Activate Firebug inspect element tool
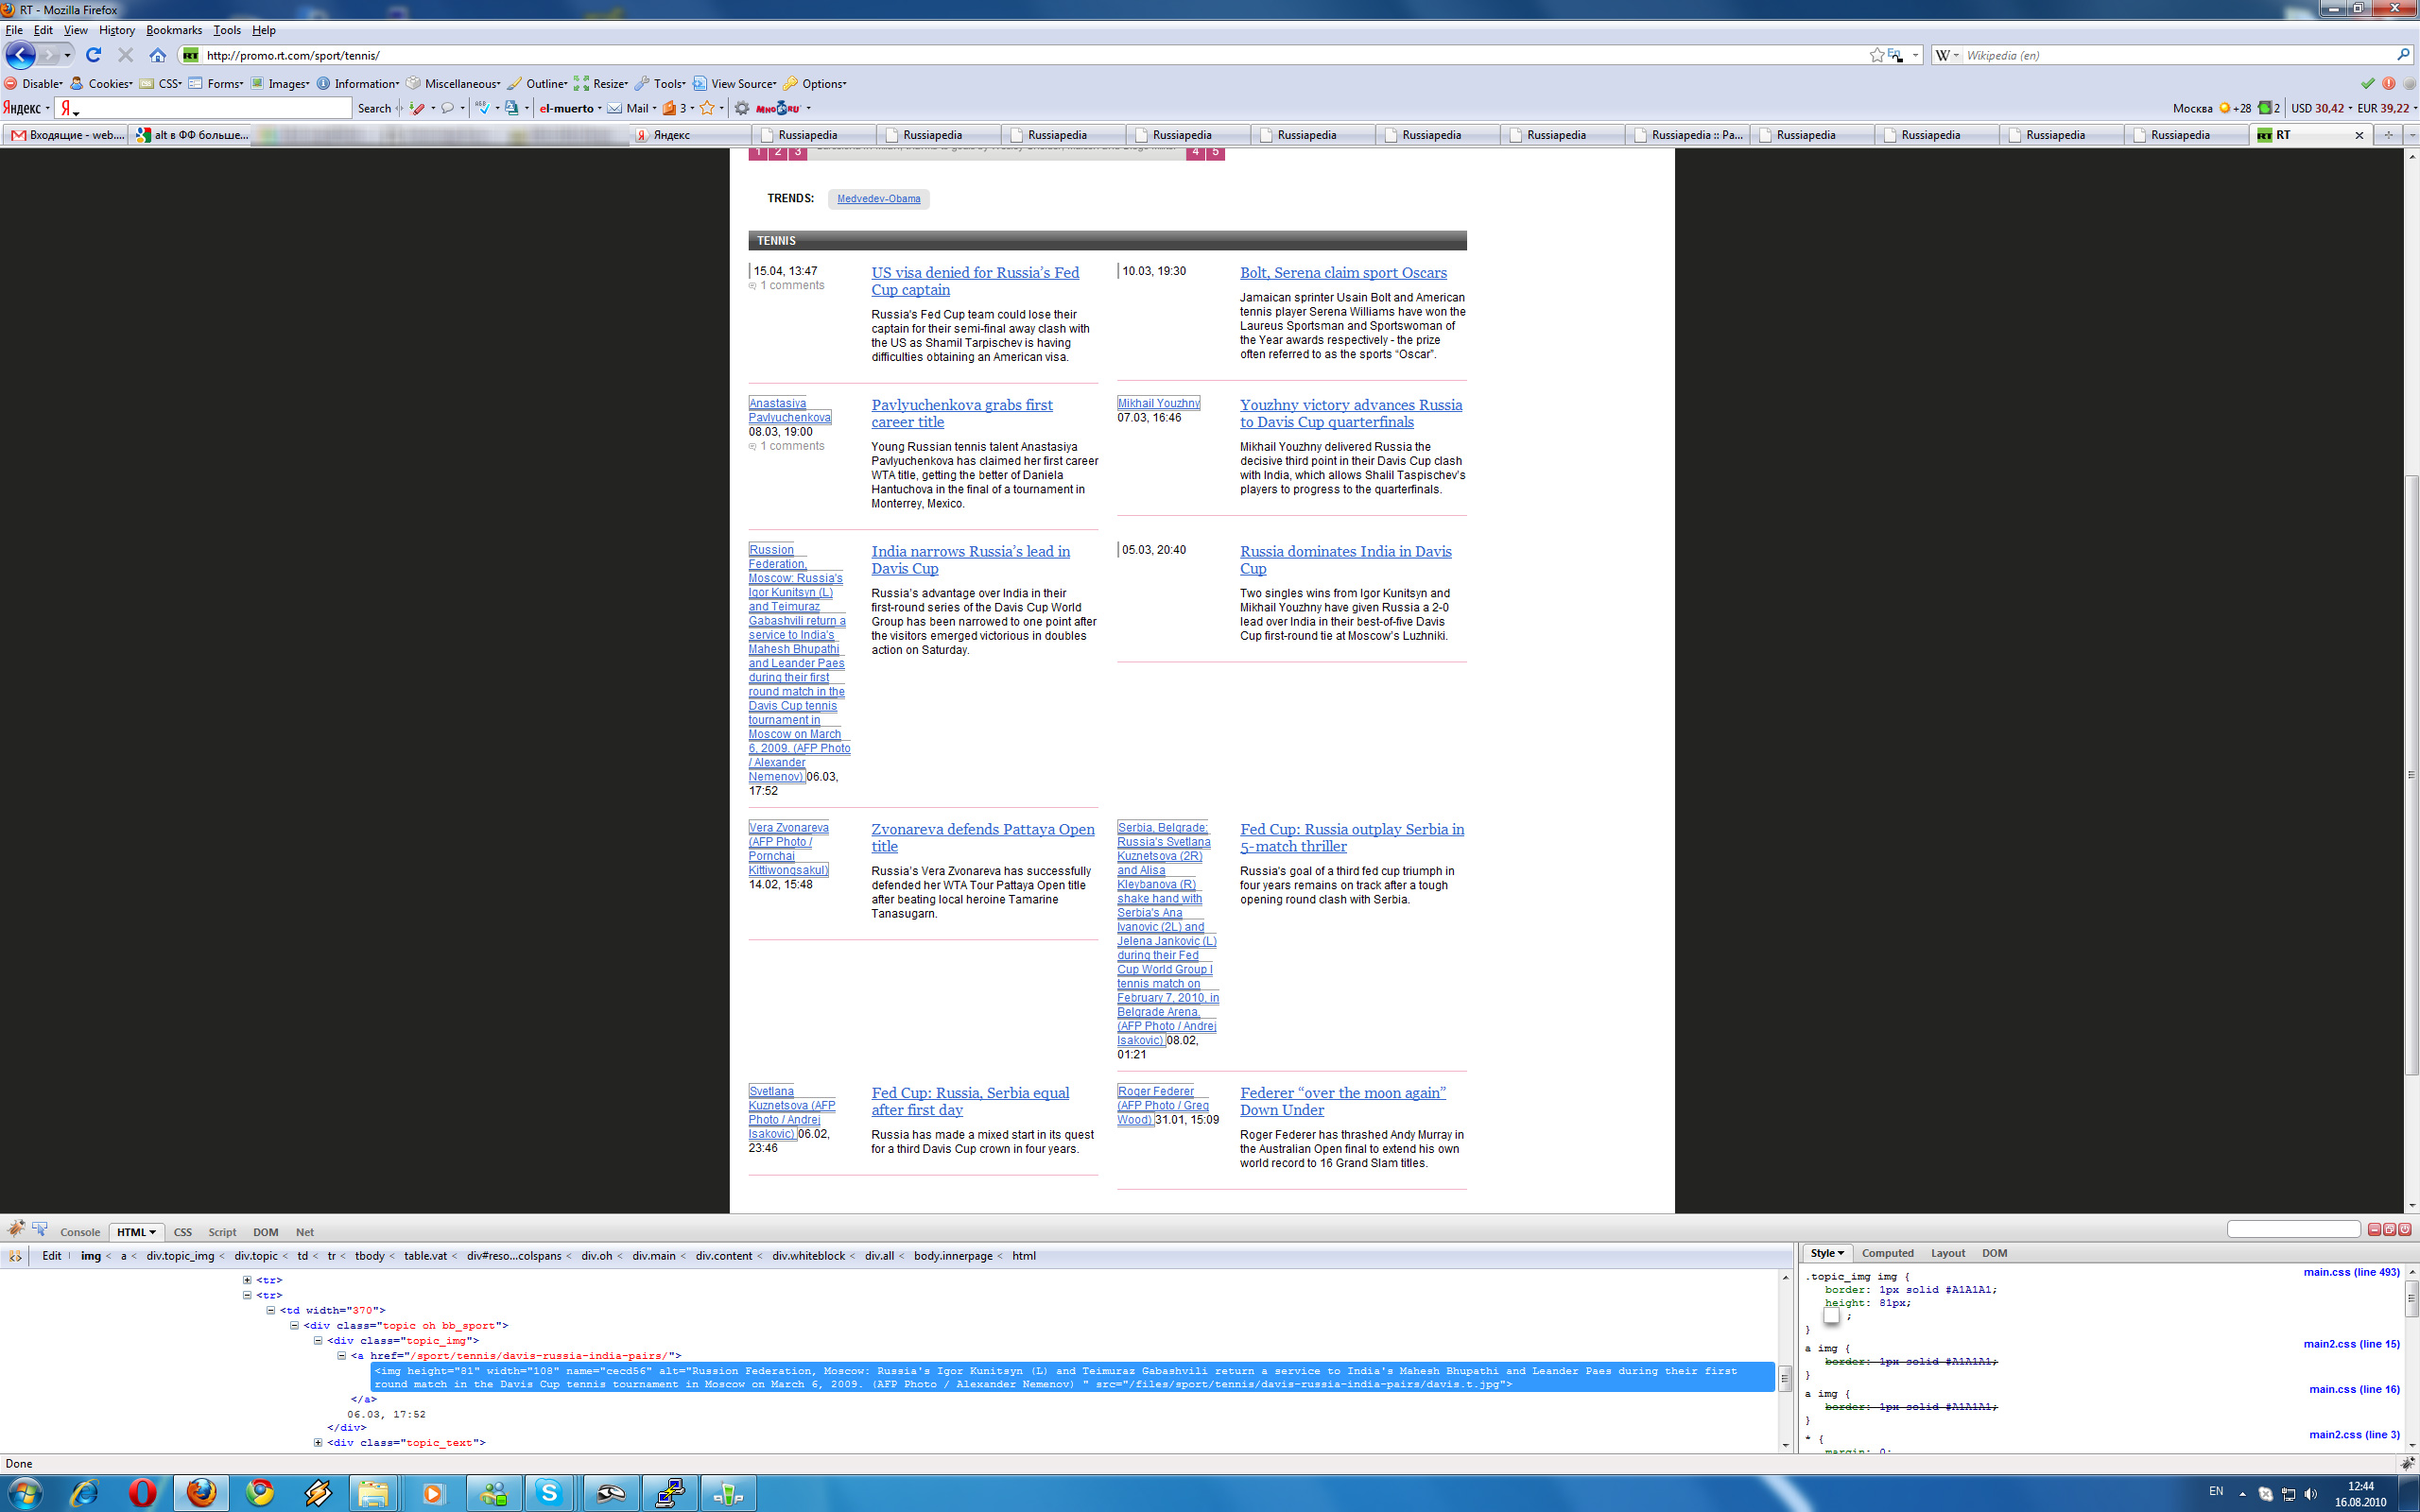Viewport: 2420px width, 1512px height. click(x=40, y=1229)
